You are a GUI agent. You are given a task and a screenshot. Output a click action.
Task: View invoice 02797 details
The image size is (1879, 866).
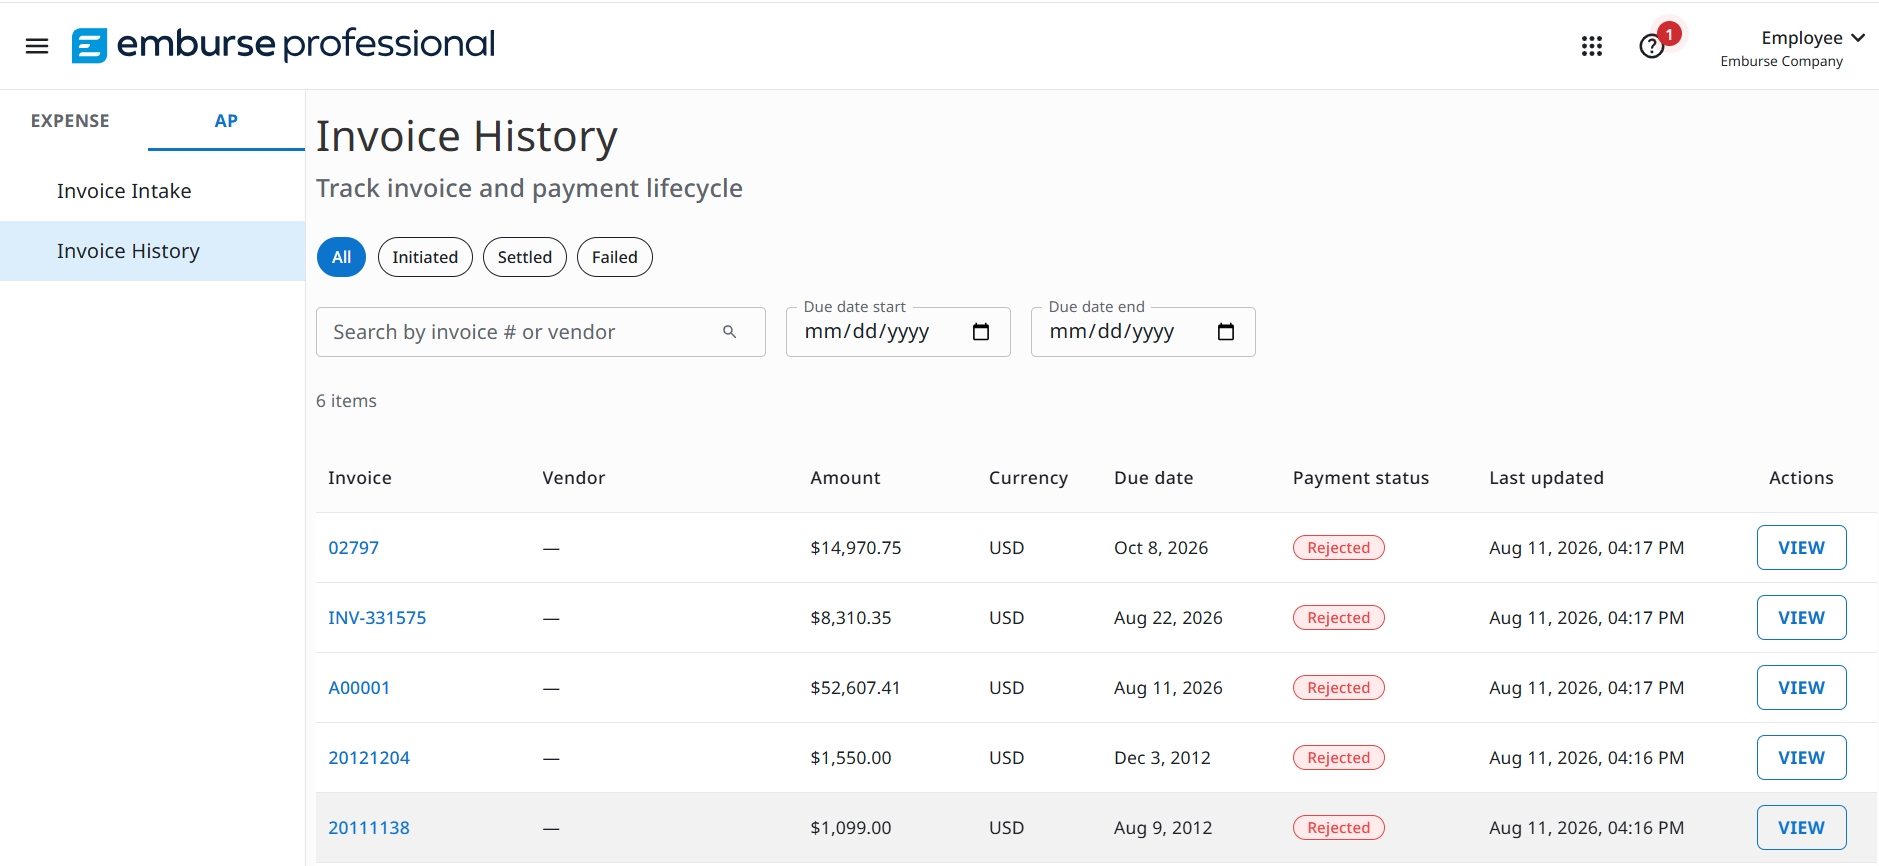coord(1801,548)
